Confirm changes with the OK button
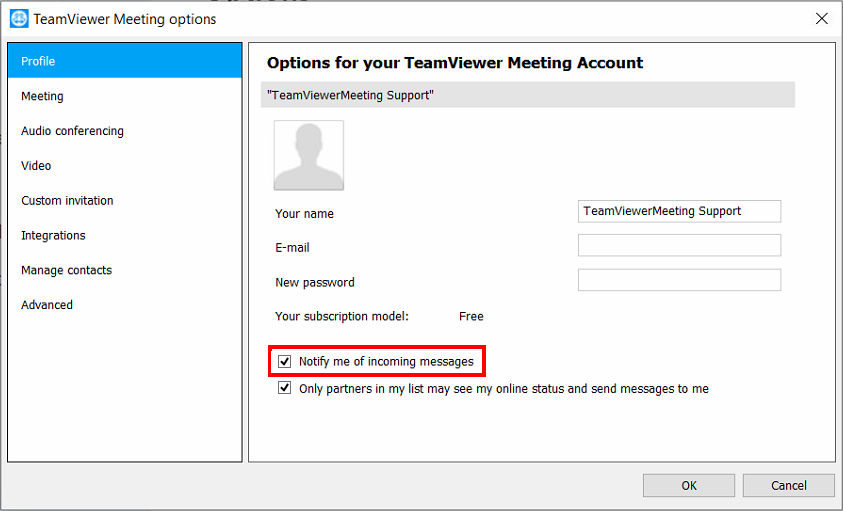843x511 pixels. [689, 485]
